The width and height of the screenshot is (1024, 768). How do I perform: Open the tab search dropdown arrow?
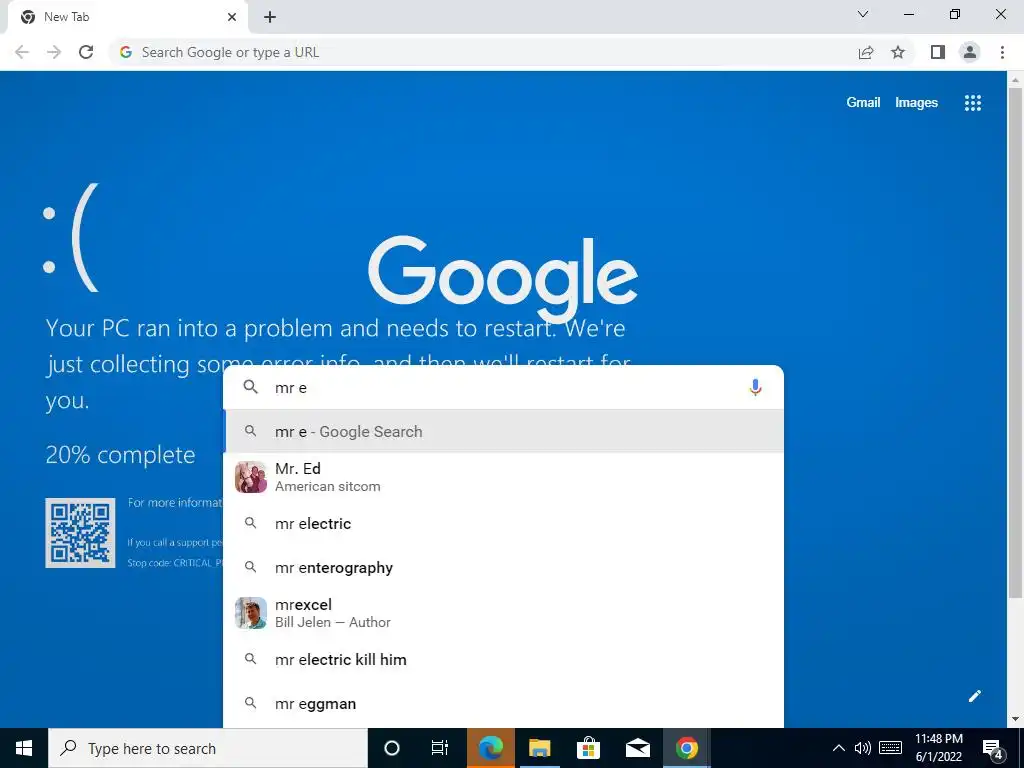coord(863,14)
